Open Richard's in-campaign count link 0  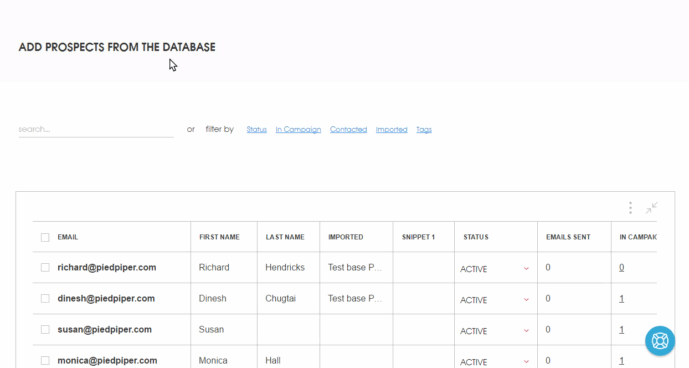621,267
